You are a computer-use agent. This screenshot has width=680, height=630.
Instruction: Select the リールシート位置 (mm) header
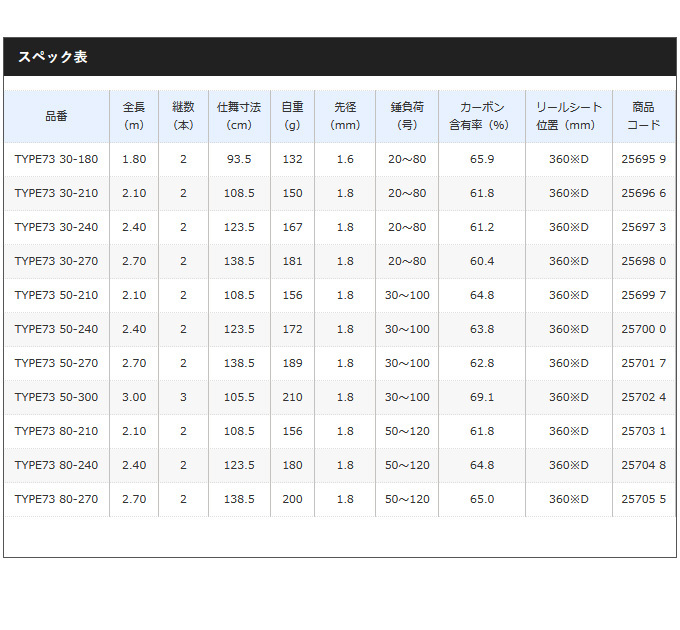tap(568, 116)
